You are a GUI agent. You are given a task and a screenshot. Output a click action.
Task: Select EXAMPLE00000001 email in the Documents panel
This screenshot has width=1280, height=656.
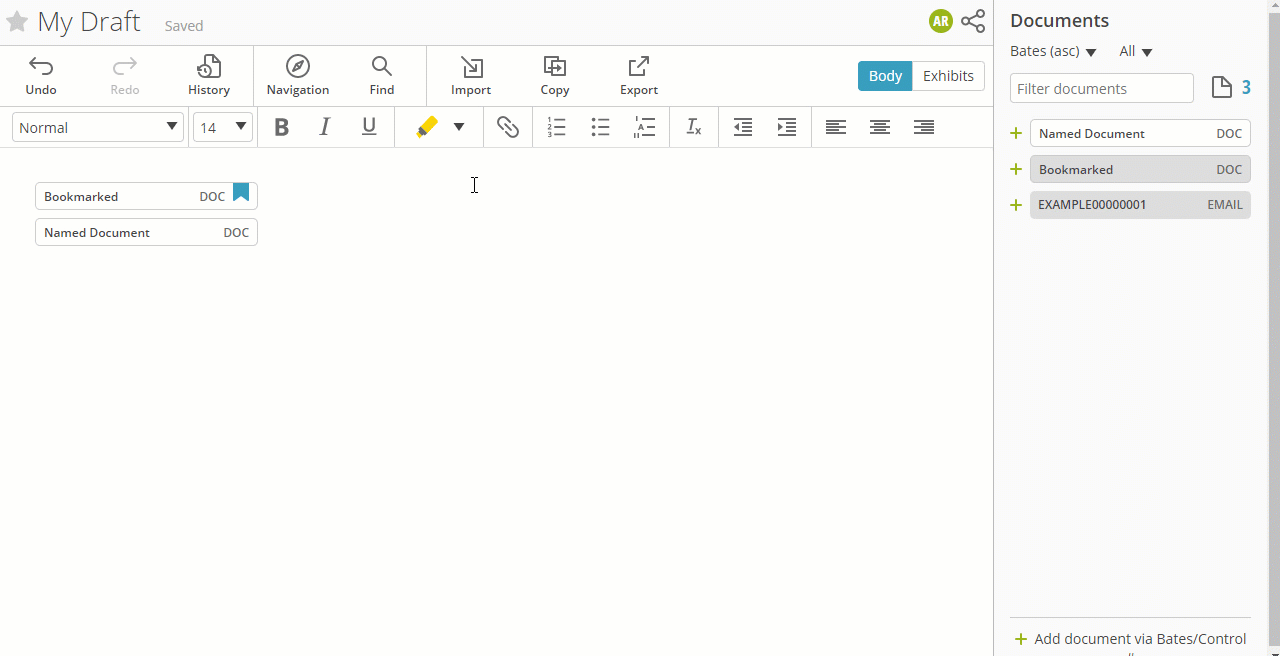click(x=1140, y=205)
